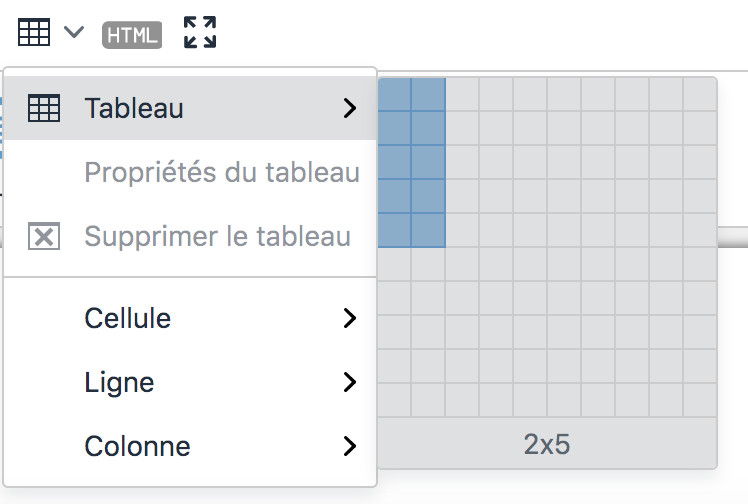
Task: Click the table icon beside Tableau
Action: 44,108
